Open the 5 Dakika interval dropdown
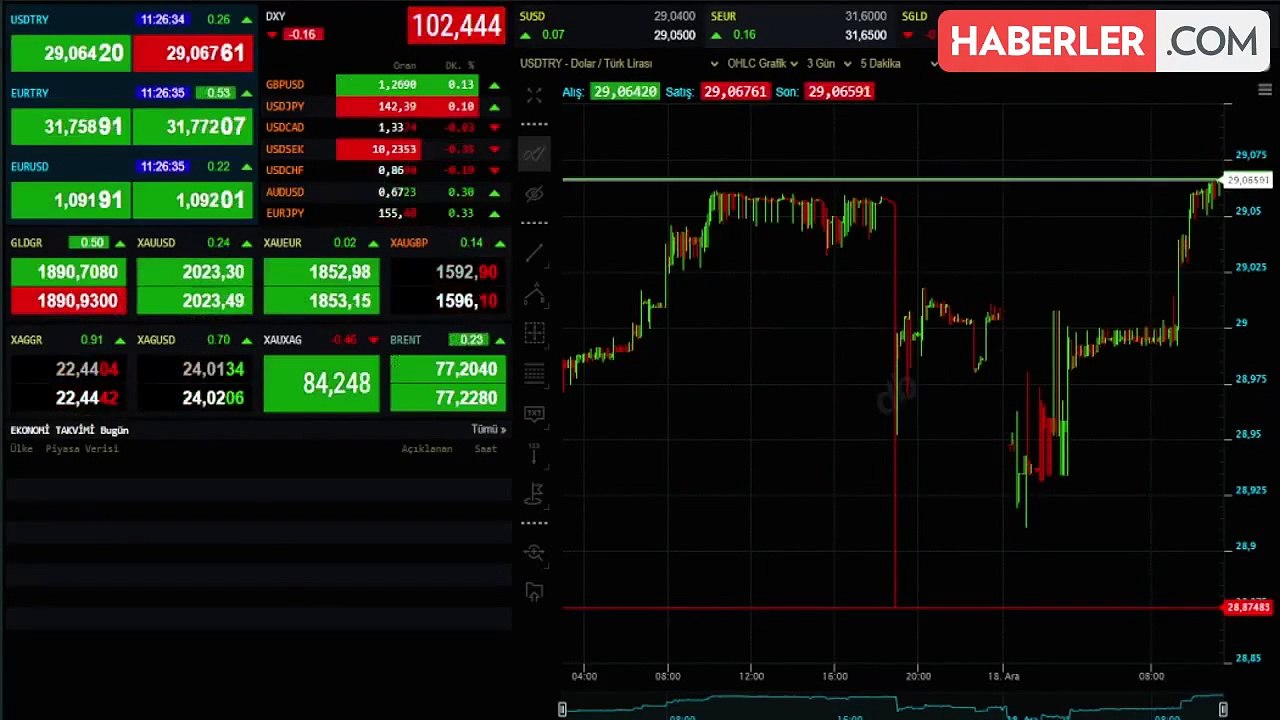 (898, 64)
